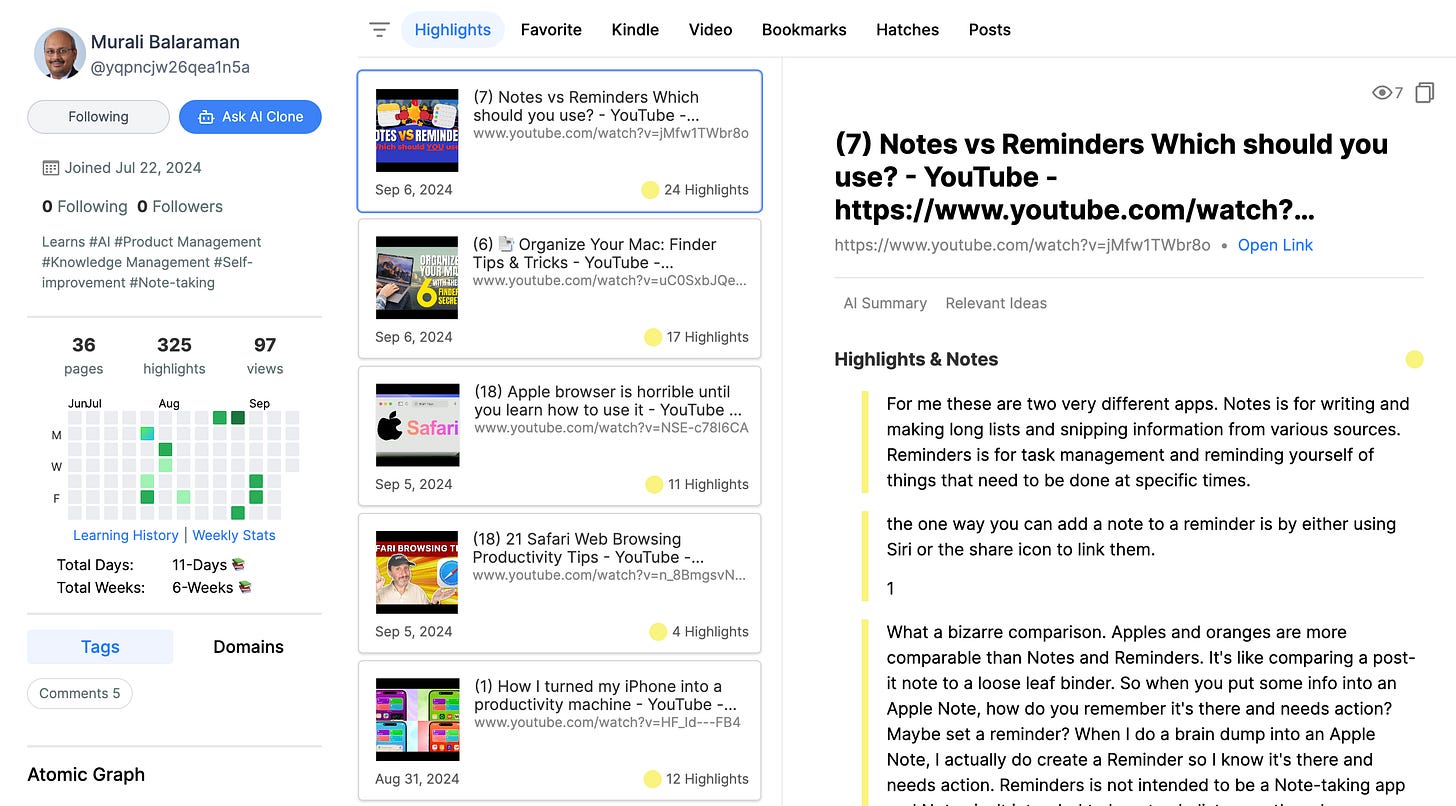Click the 36 pages stat
The height and width of the screenshot is (806, 1456).
84,355
